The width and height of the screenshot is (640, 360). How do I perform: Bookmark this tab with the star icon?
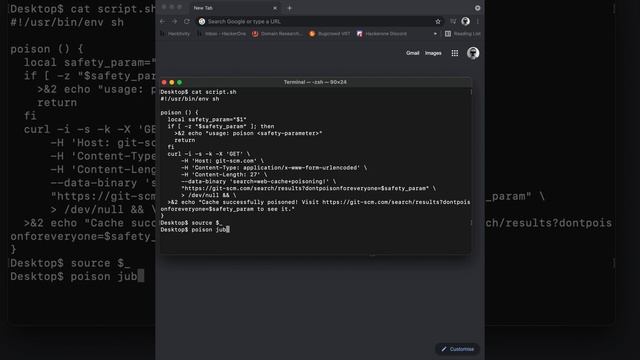[438, 21]
